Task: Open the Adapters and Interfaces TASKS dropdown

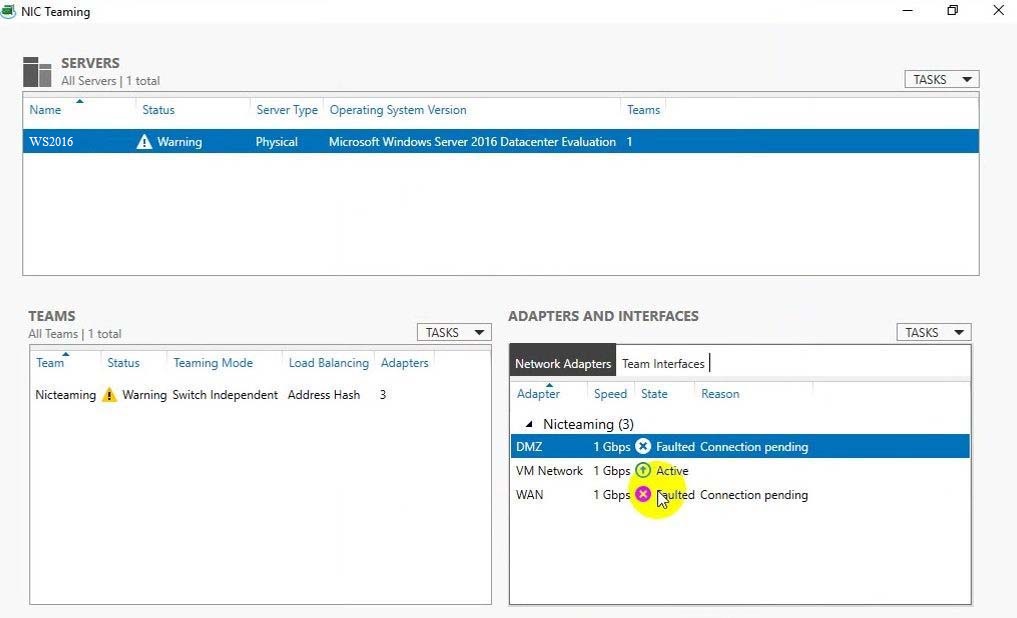Action: (934, 332)
